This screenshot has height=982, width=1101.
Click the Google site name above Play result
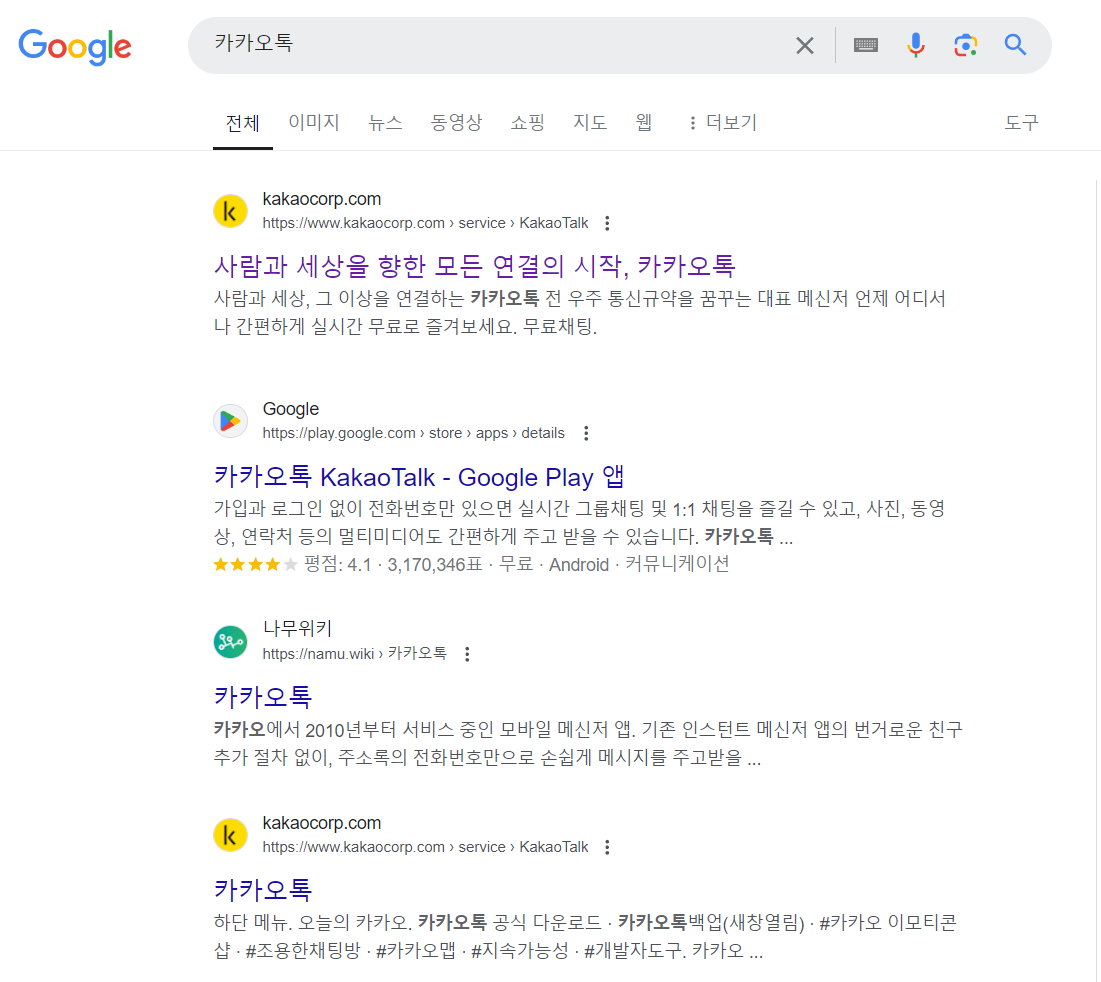291,409
